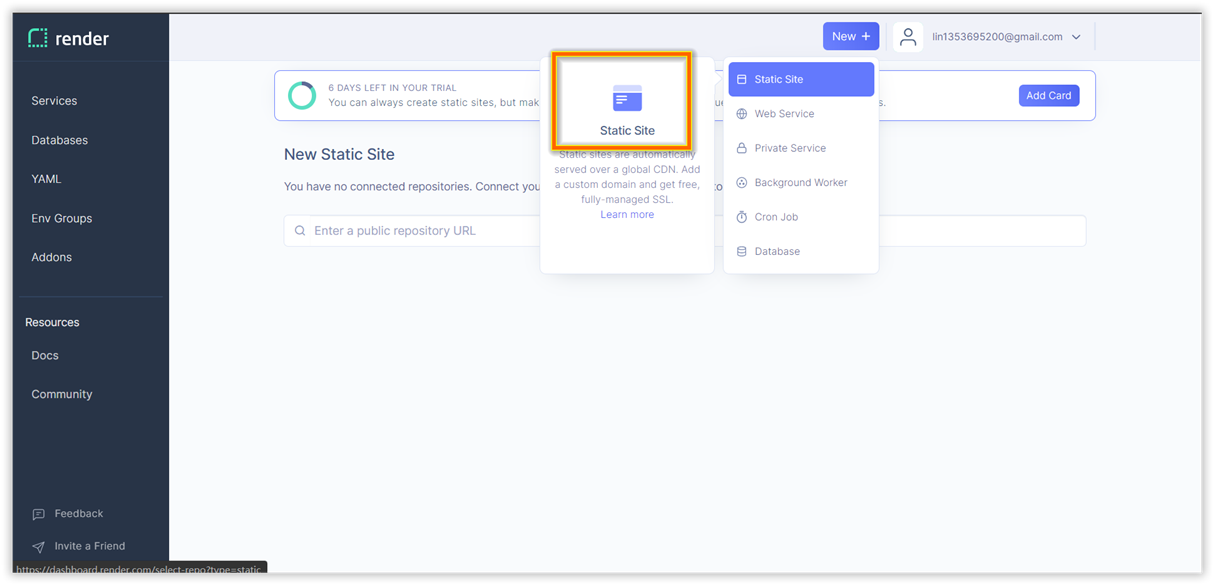Image resolution: width=1214 pixels, height=585 pixels.
Task: Choose Web Service from New menu
Action: click(x=801, y=114)
